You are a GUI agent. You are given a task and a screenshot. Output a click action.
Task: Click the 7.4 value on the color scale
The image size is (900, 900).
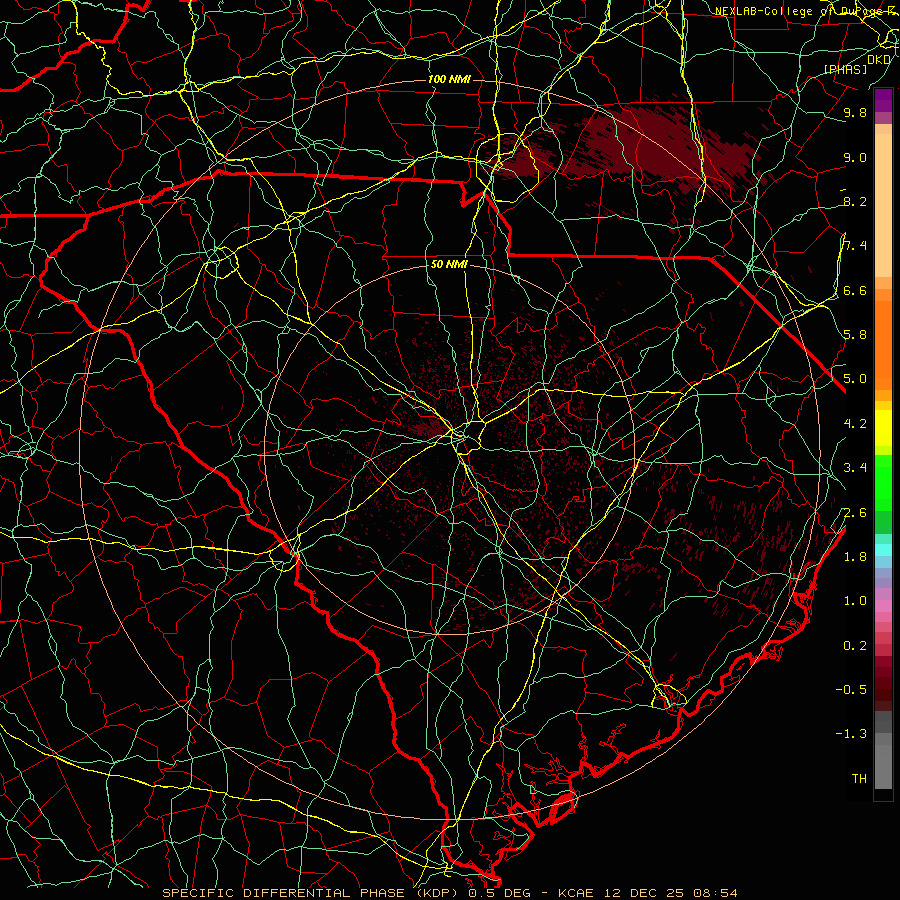[x=855, y=246]
